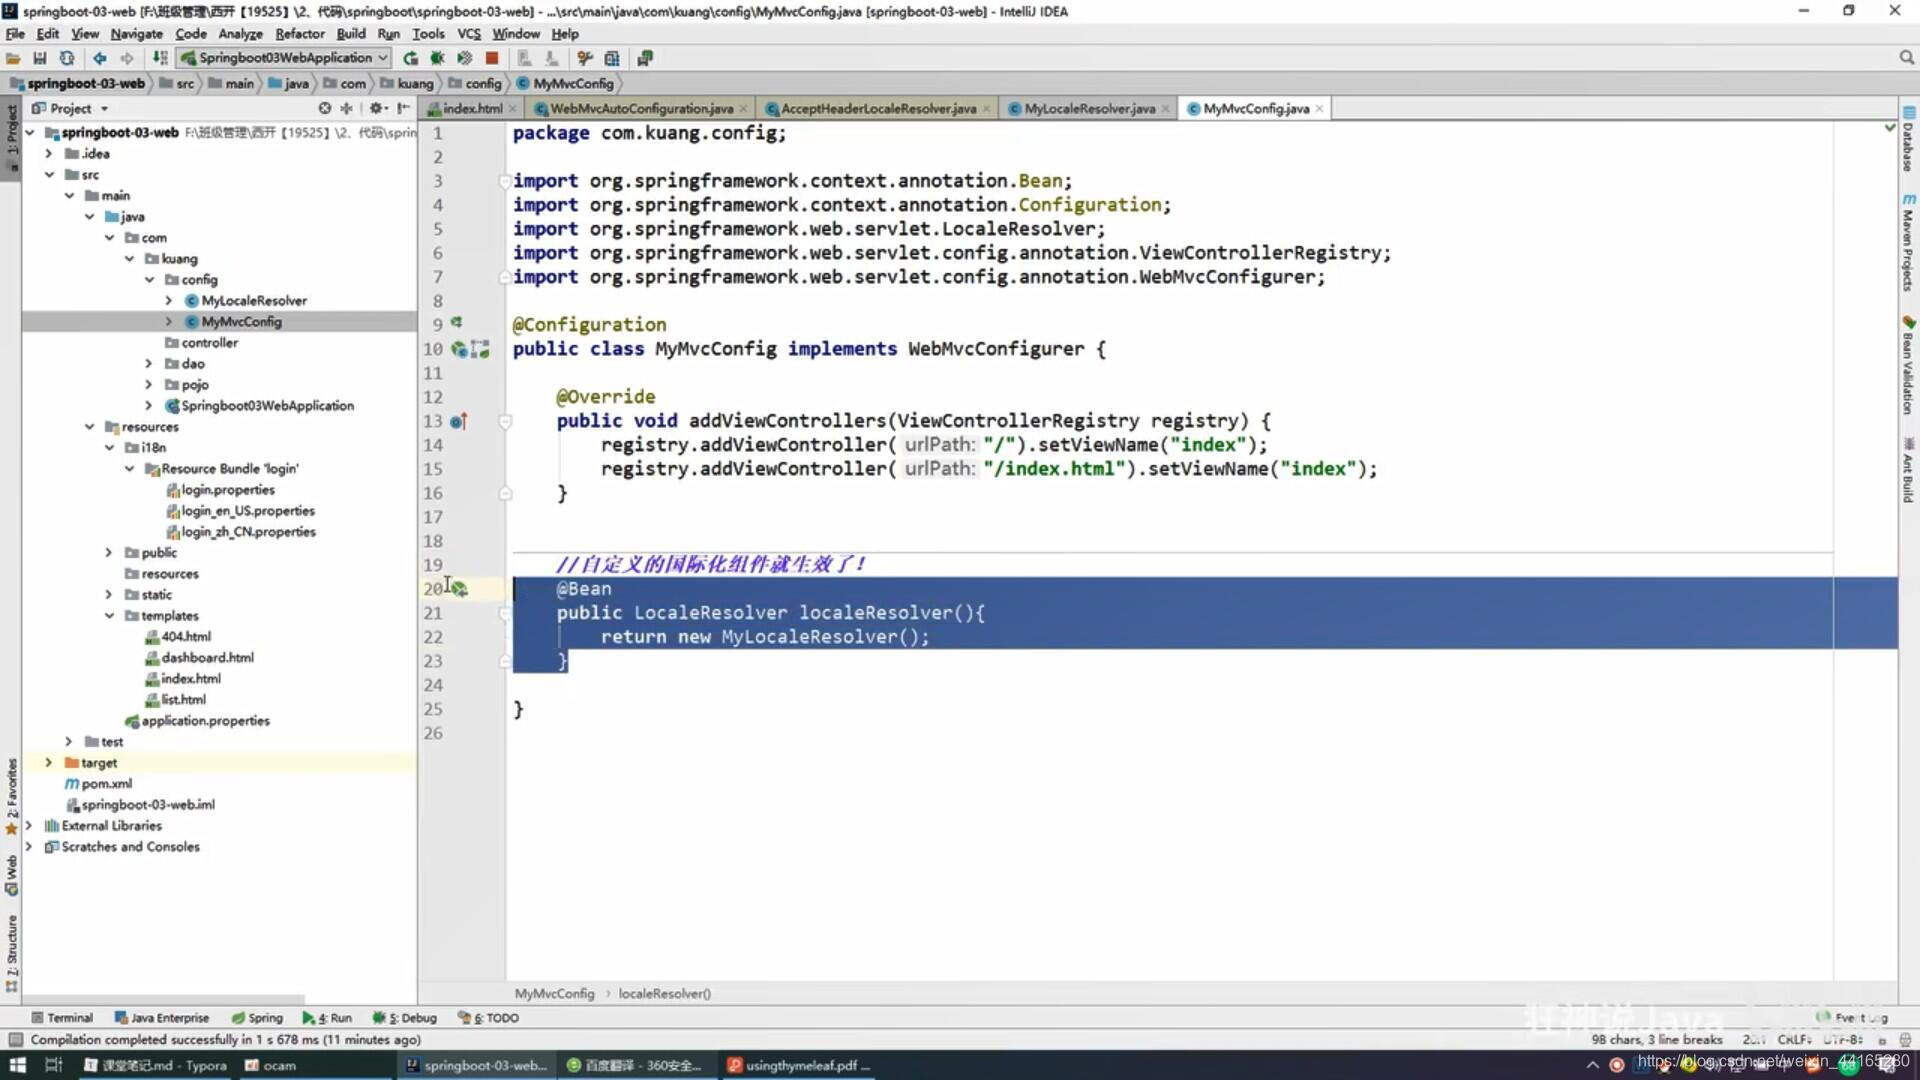Toggle the tool window bars corner icon

coord(14,1040)
